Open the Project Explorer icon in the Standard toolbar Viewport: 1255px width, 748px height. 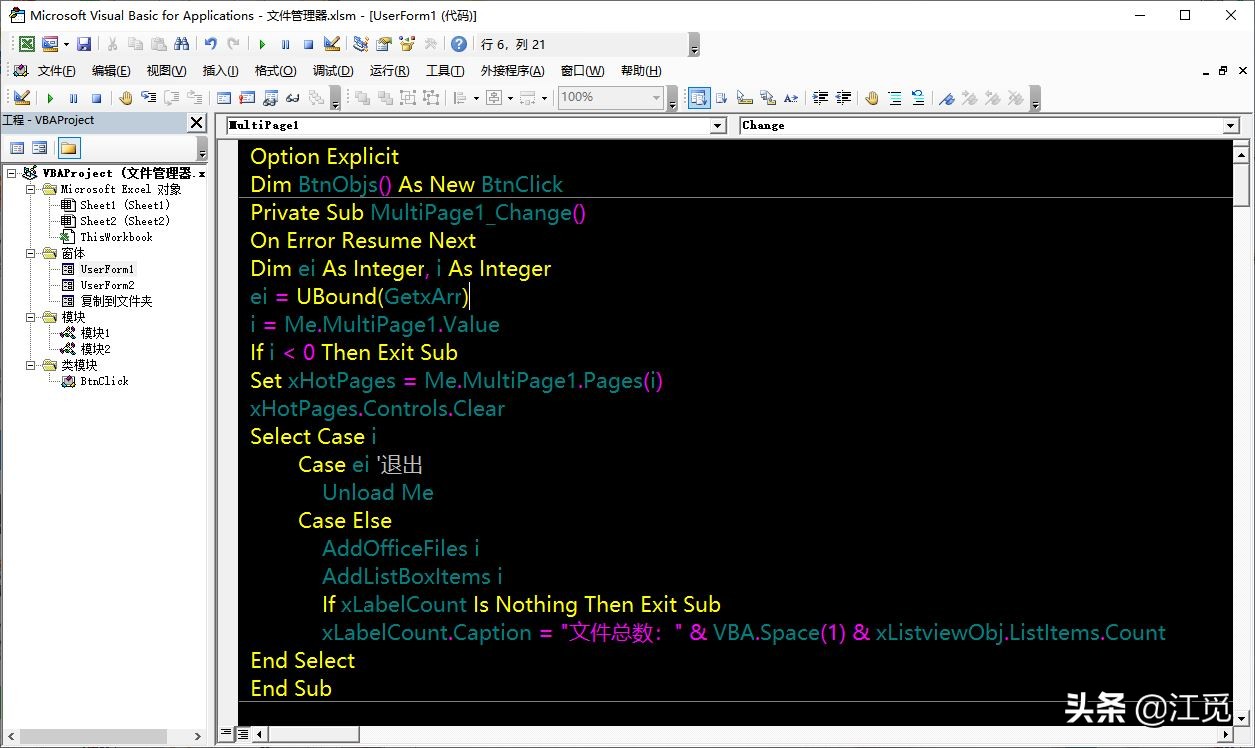point(360,44)
